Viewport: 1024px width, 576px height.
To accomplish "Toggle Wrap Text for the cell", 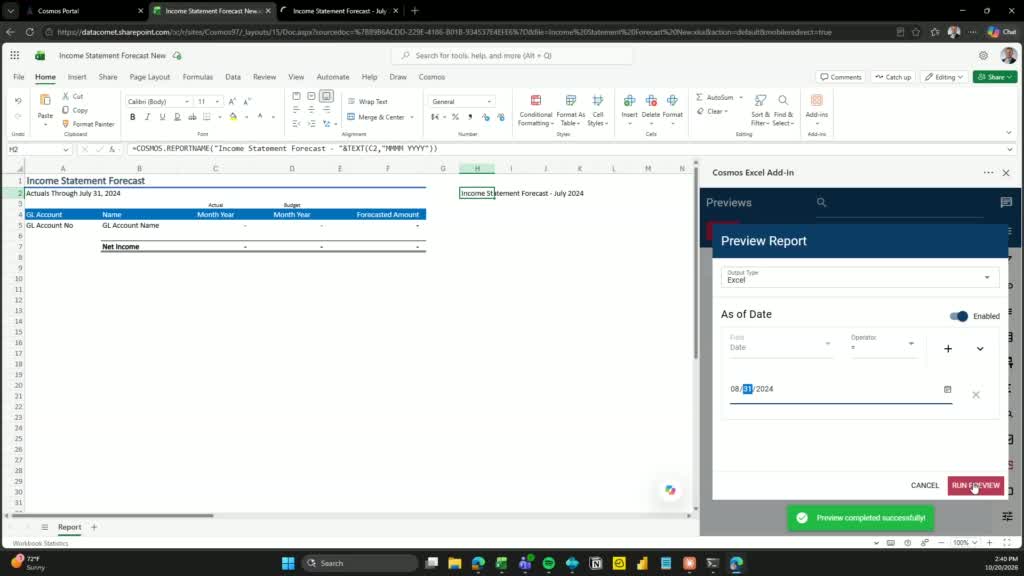I will tap(368, 102).
